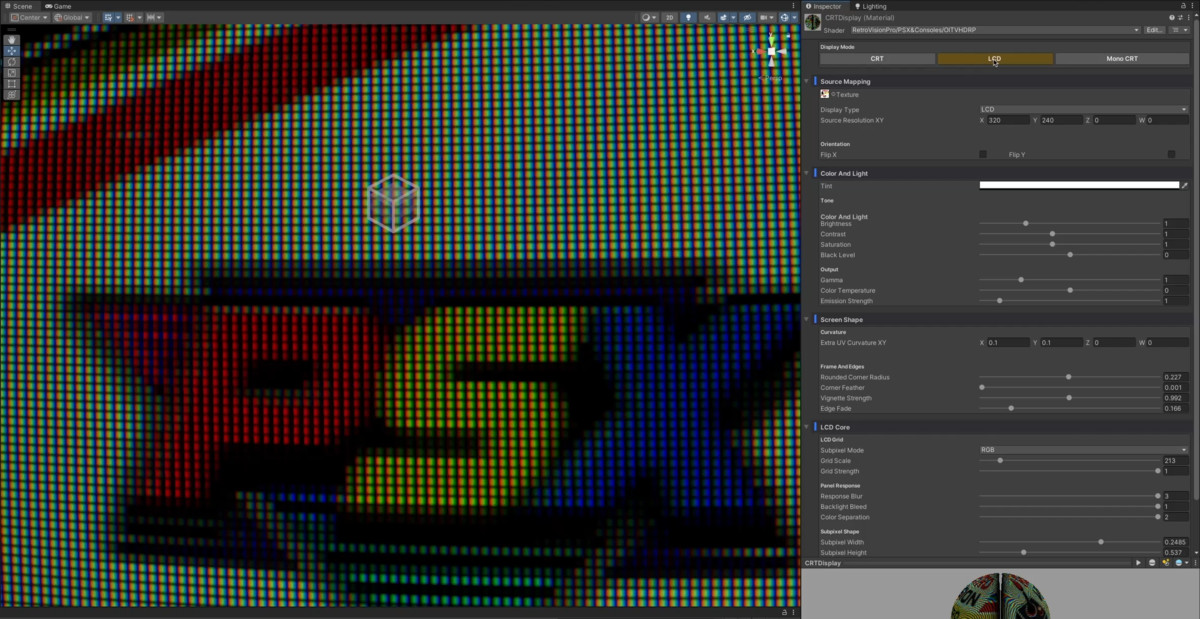Viewport: 1200px width, 619px height.
Task: Enable Flip Y checkbox
Action: (x=1171, y=154)
